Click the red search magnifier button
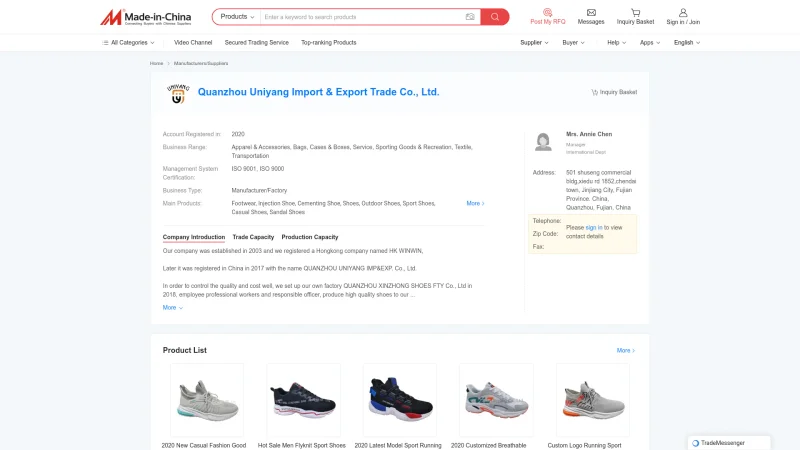 click(x=494, y=17)
